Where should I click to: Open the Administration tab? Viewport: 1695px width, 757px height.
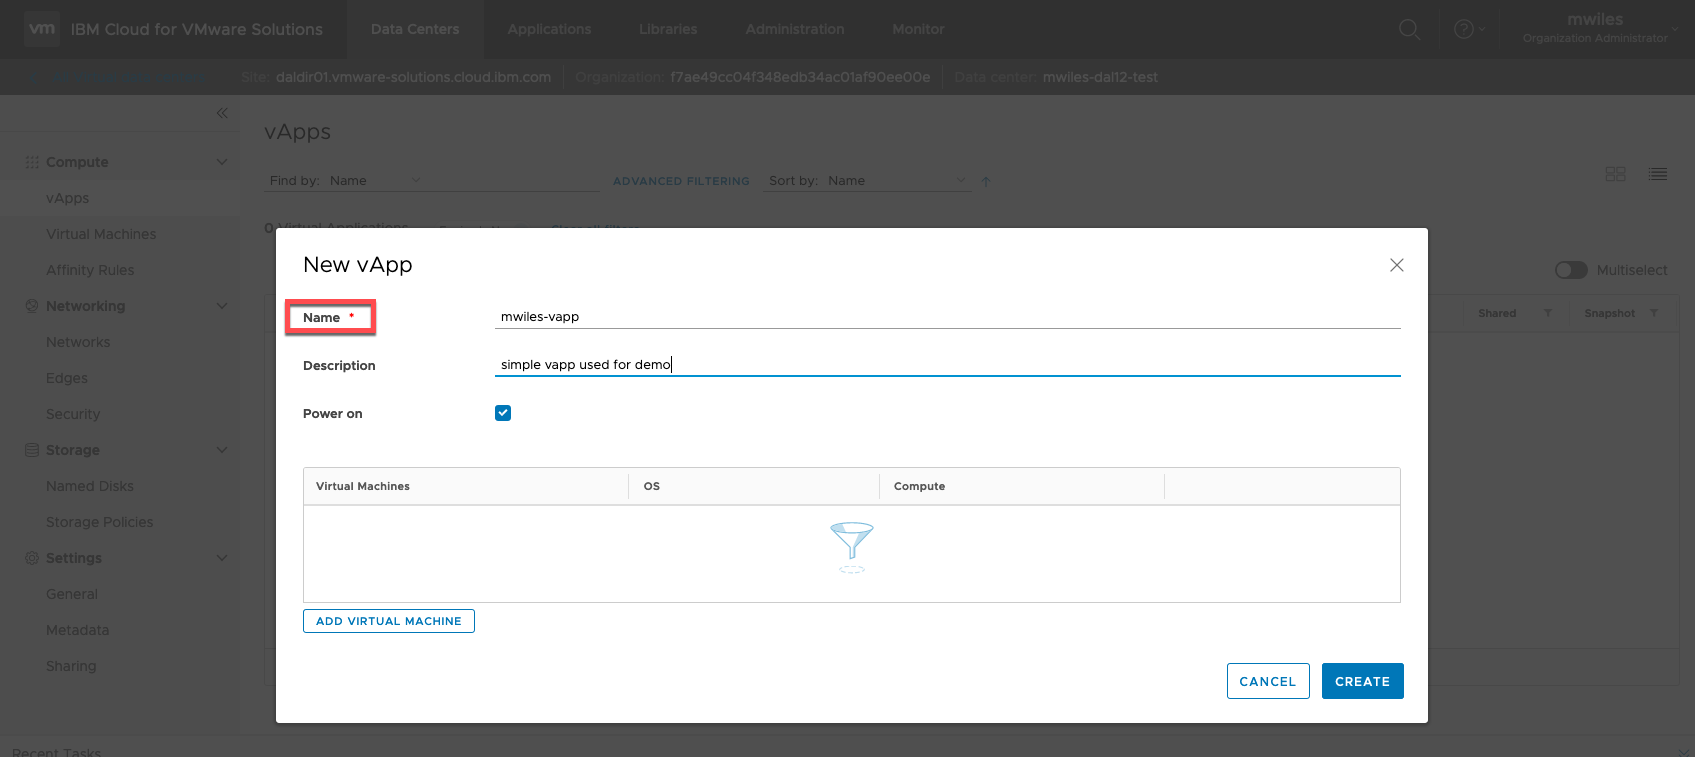point(794,29)
